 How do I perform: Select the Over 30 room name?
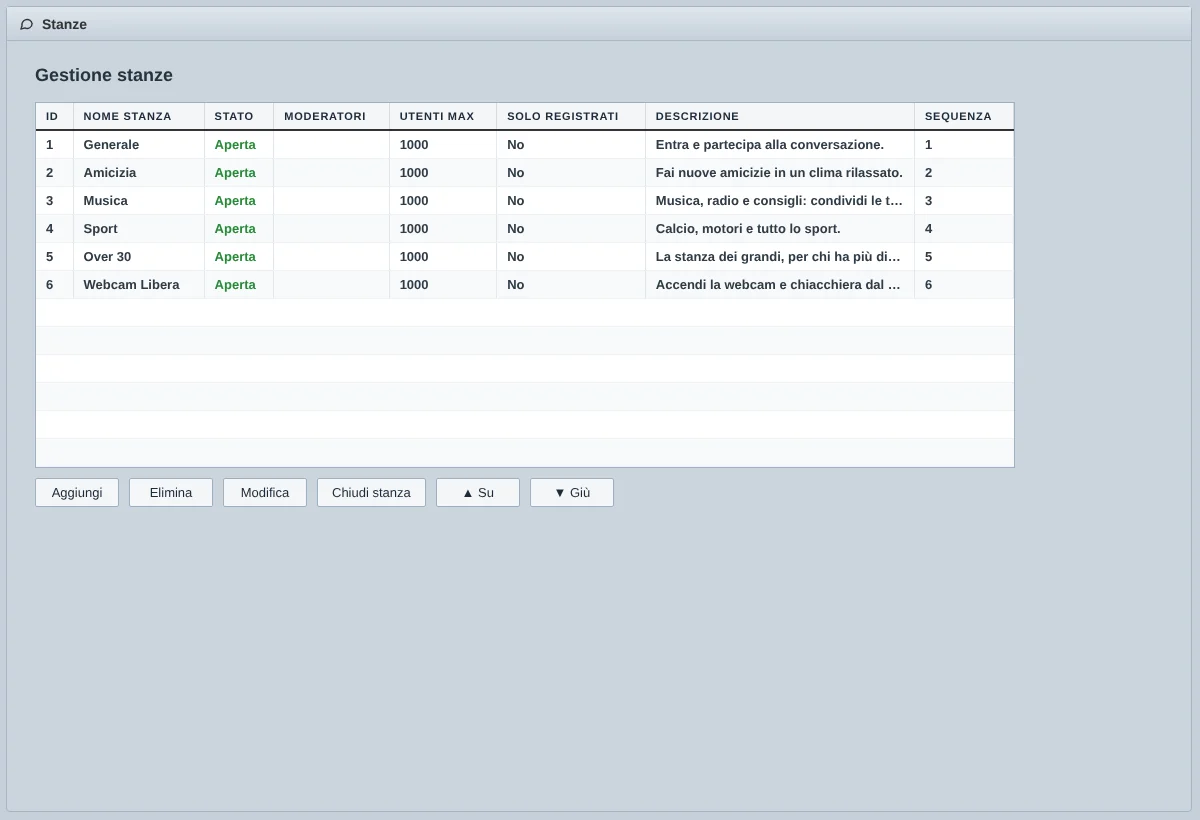[107, 257]
